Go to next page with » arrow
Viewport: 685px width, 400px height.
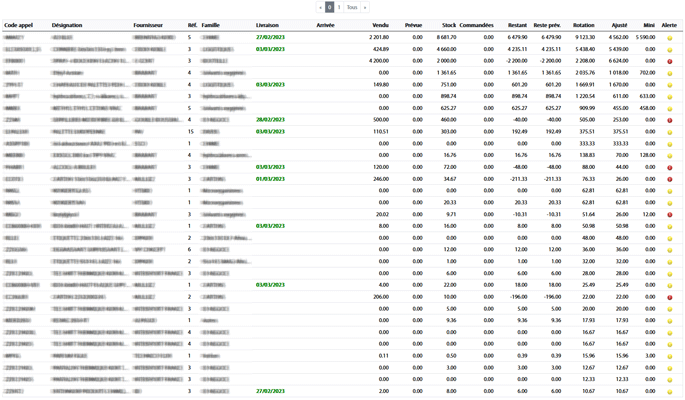(365, 7)
